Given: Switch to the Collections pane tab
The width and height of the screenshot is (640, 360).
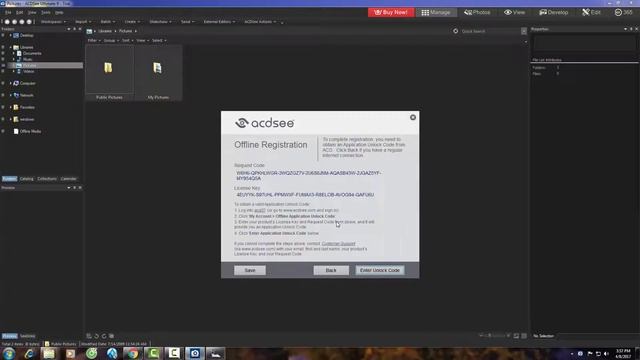Looking at the screenshot, I should [47, 179].
